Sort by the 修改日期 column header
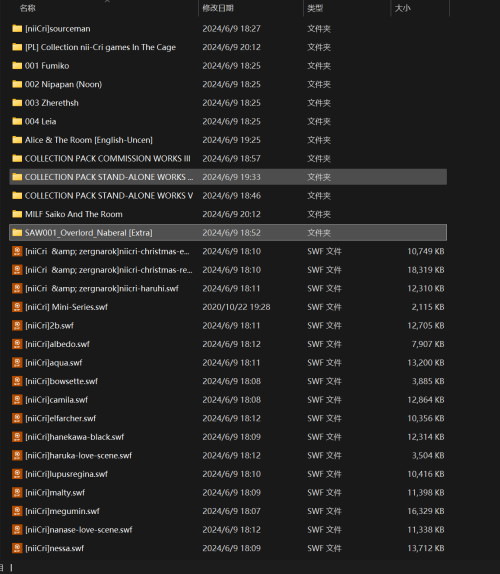 pos(218,8)
